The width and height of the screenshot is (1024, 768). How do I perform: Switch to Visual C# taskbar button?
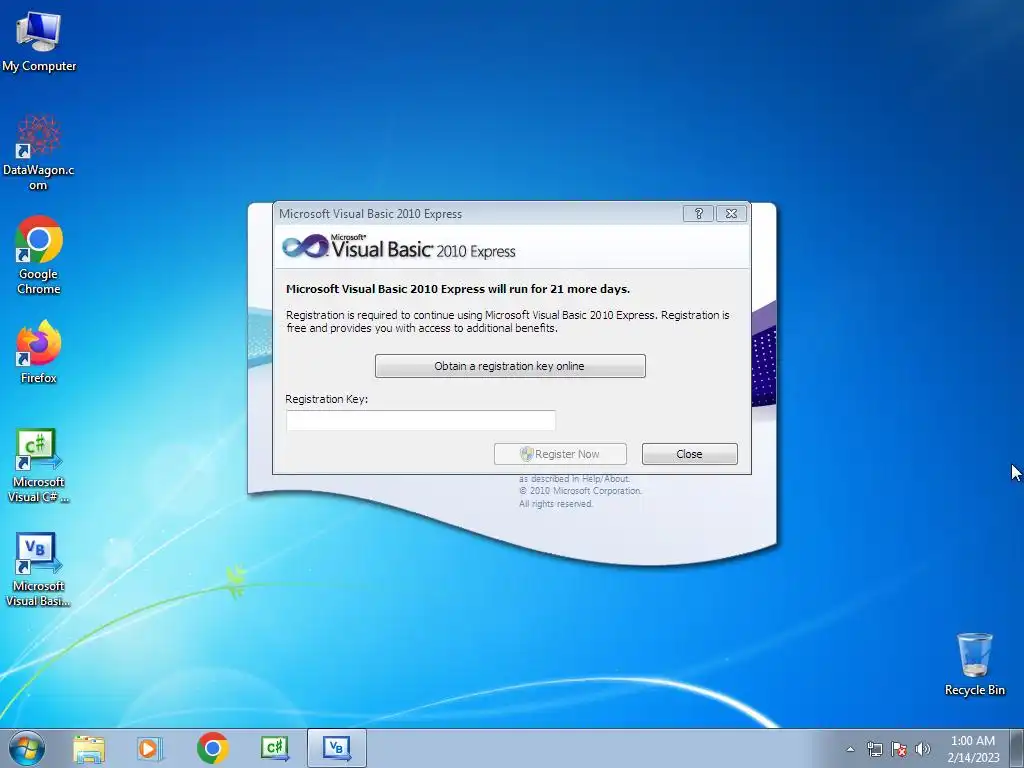(x=274, y=748)
